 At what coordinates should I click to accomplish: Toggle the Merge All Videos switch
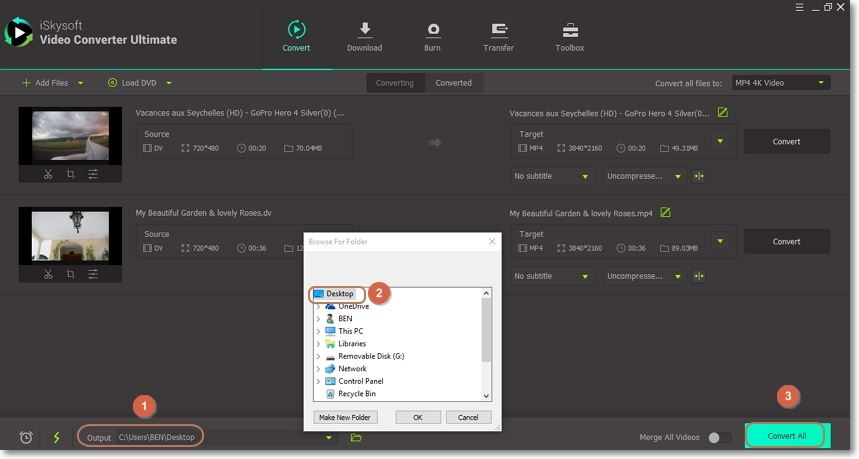[717, 437]
